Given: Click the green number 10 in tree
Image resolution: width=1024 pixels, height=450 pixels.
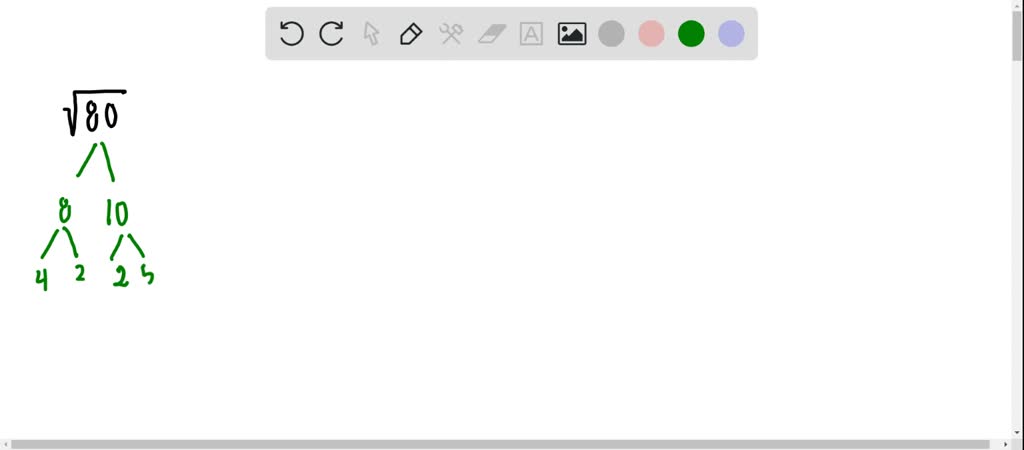Looking at the screenshot, I should (x=117, y=213).
